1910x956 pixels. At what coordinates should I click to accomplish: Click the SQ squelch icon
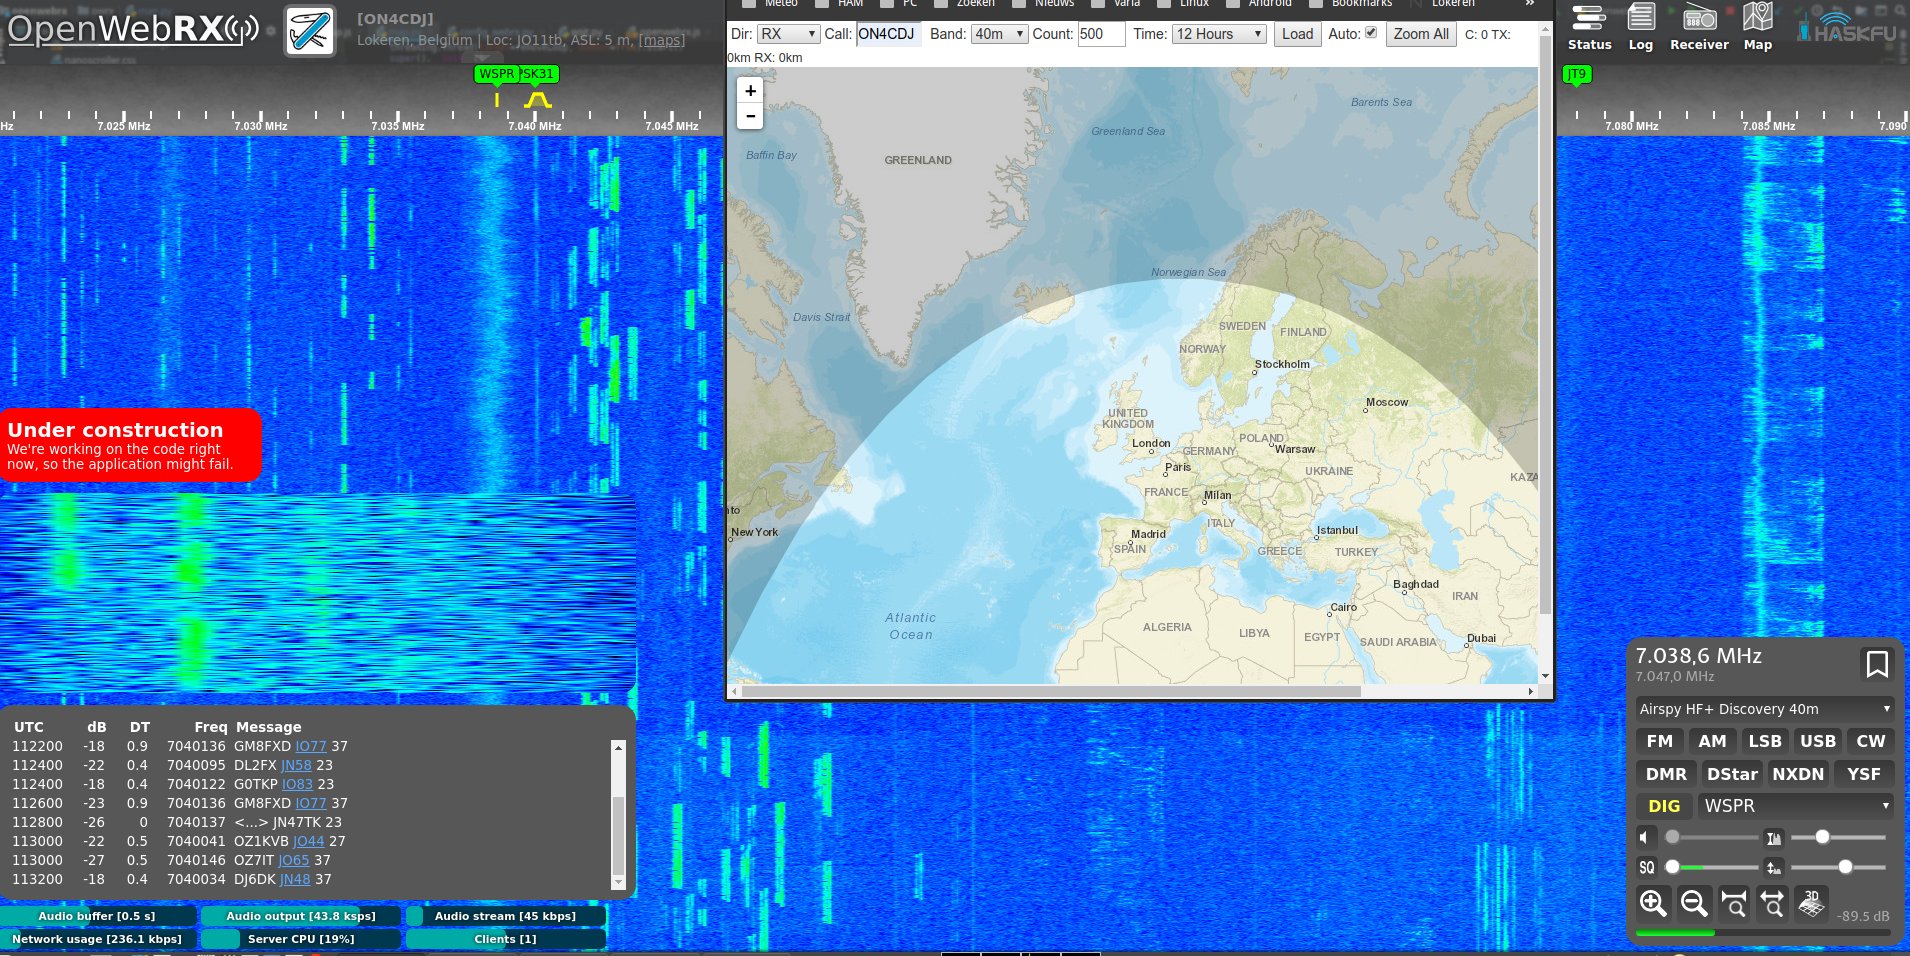coord(1646,867)
